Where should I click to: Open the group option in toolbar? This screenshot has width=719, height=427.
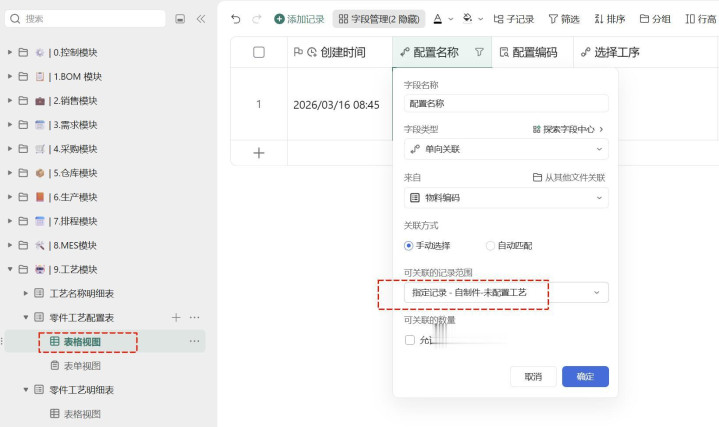tap(654, 19)
